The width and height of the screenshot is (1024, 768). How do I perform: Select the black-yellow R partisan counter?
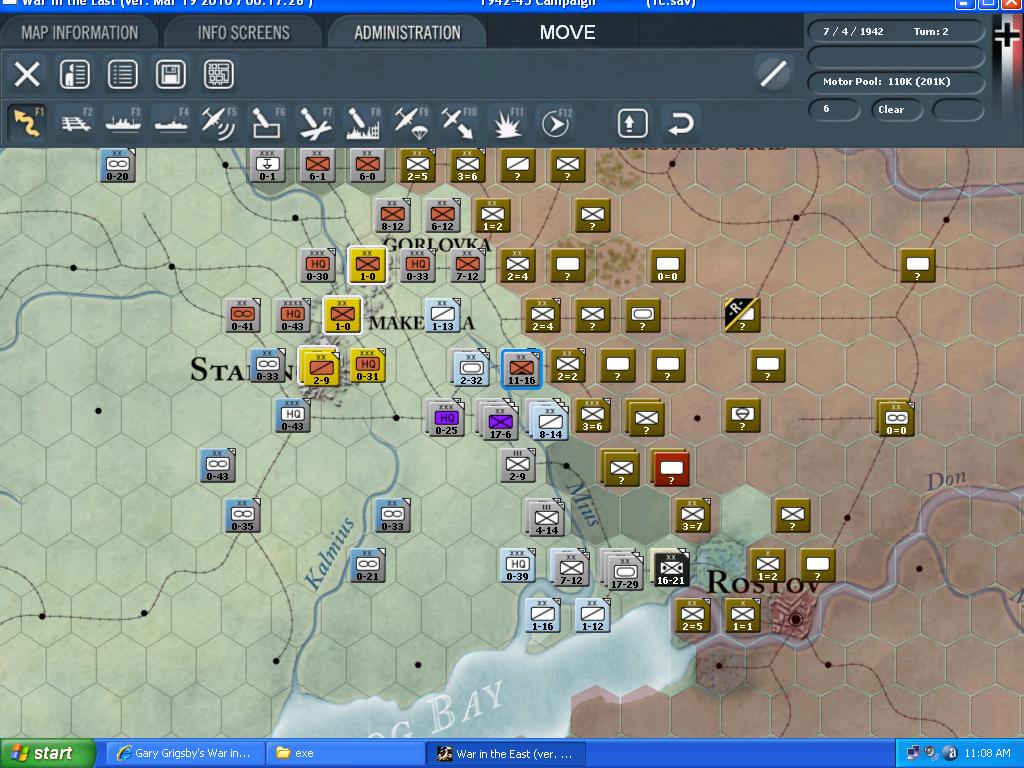(x=742, y=314)
